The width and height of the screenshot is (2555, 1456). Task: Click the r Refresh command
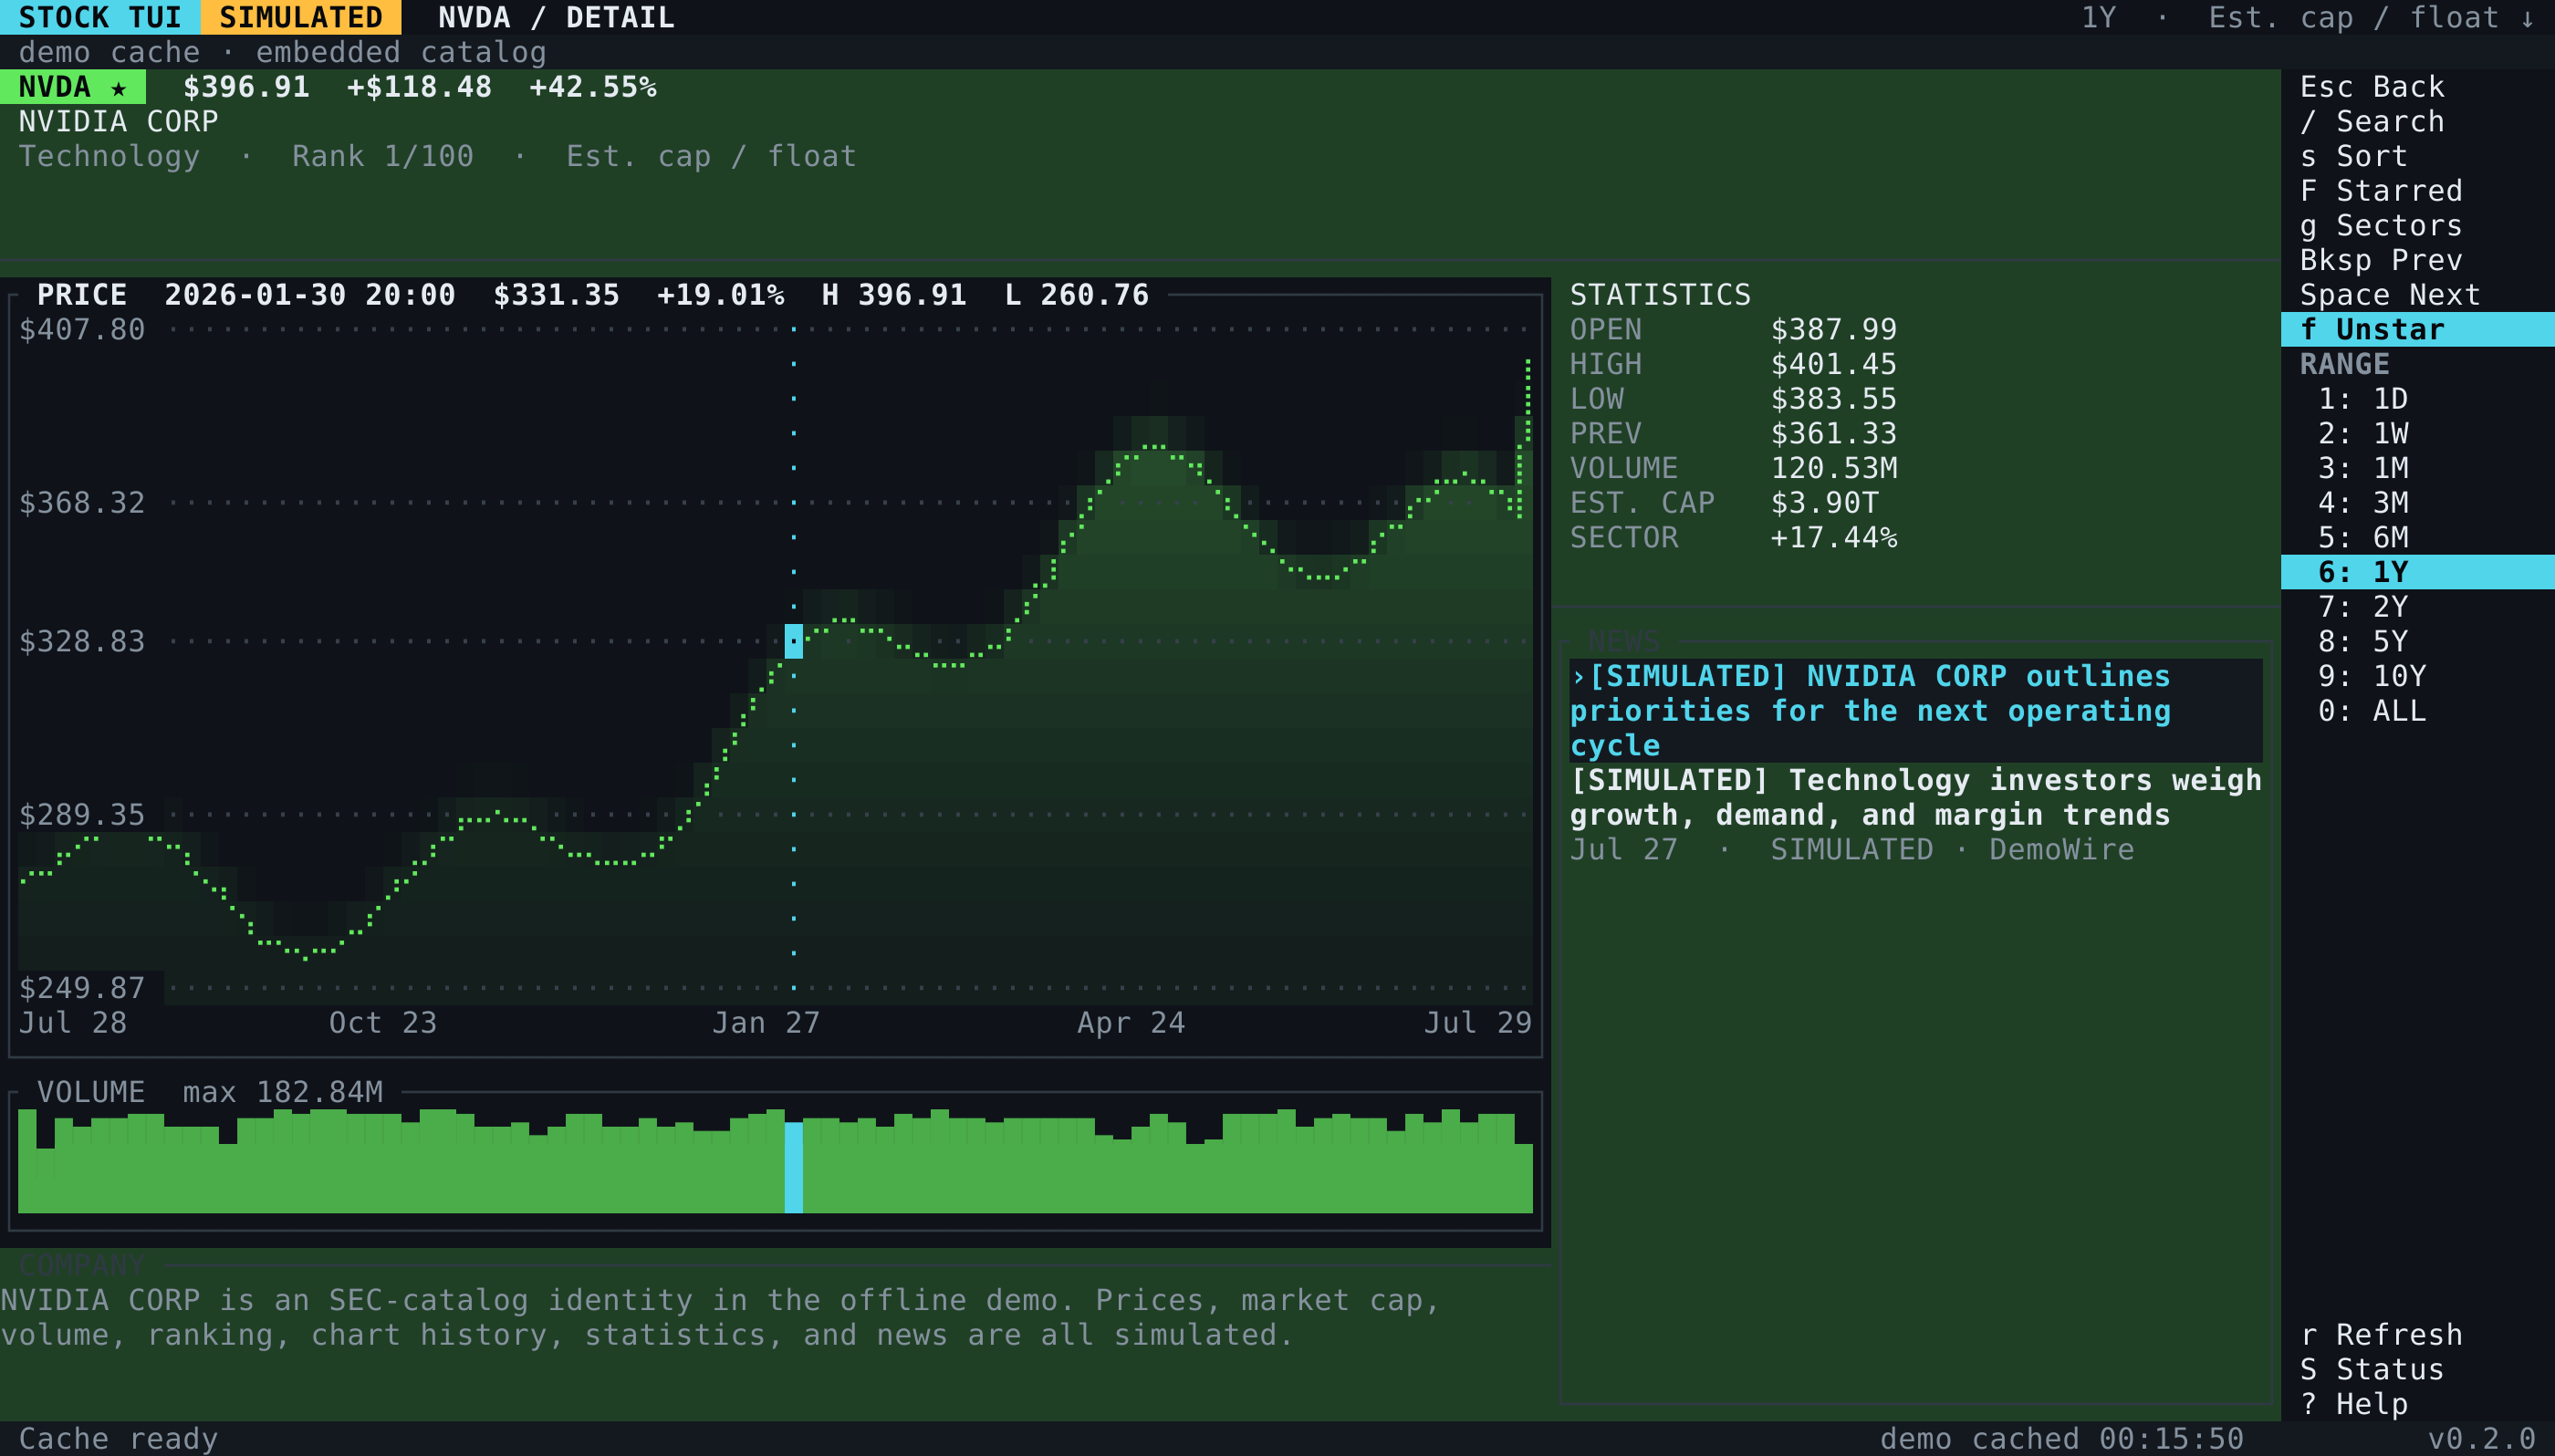coord(2381,1335)
